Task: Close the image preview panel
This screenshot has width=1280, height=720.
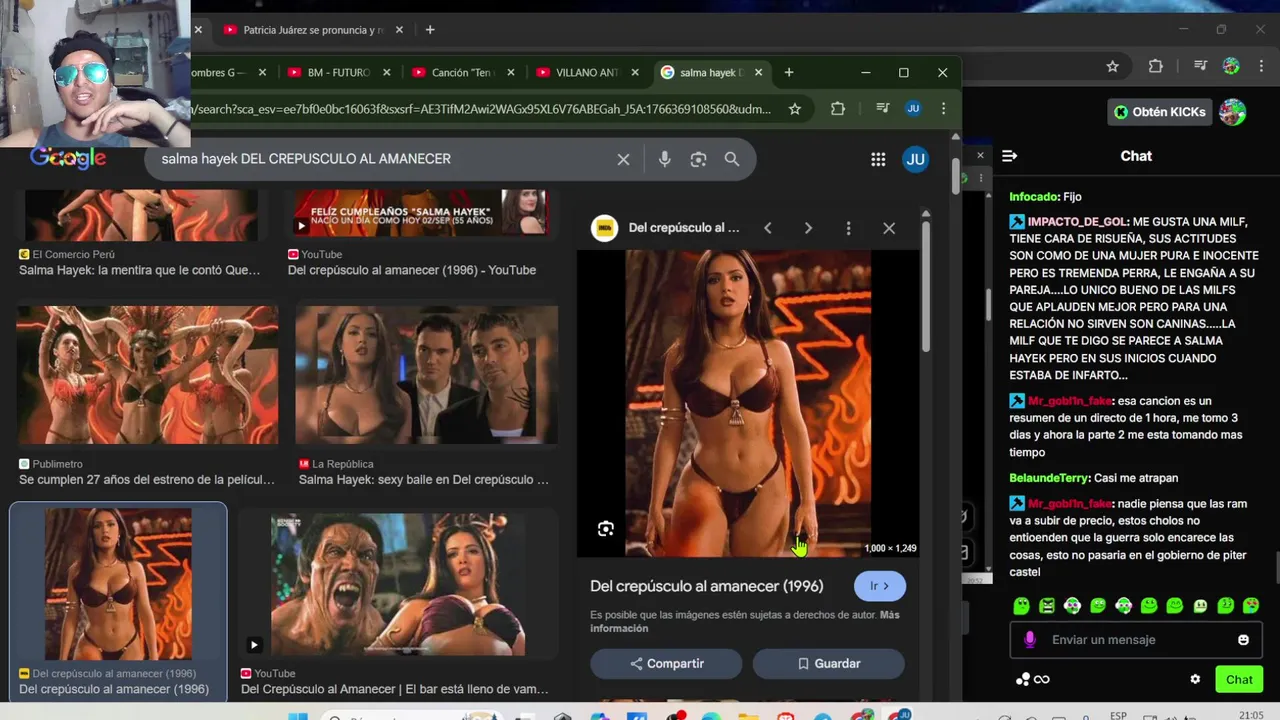Action: coord(889,228)
